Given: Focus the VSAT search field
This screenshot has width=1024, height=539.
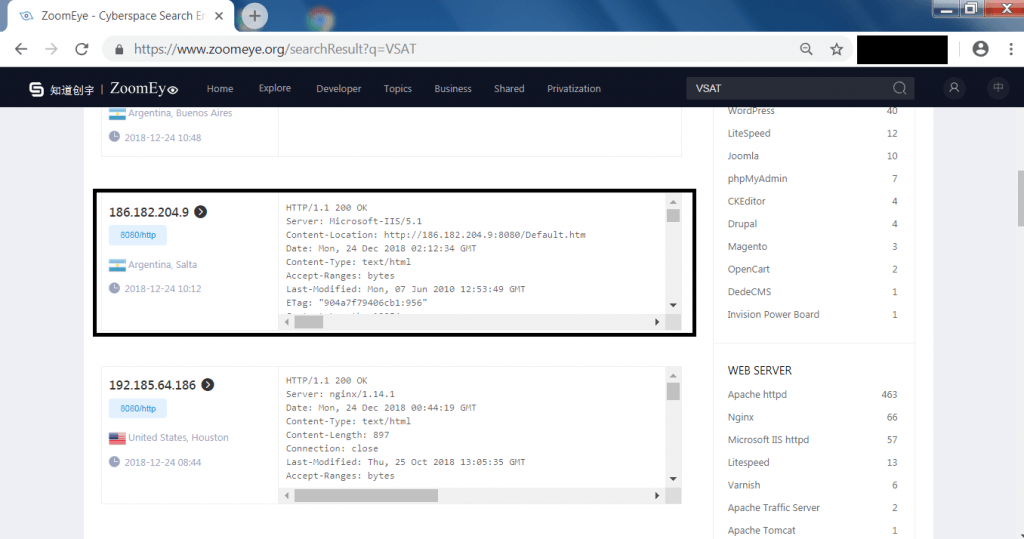Looking at the screenshot, I should [790, 88].
